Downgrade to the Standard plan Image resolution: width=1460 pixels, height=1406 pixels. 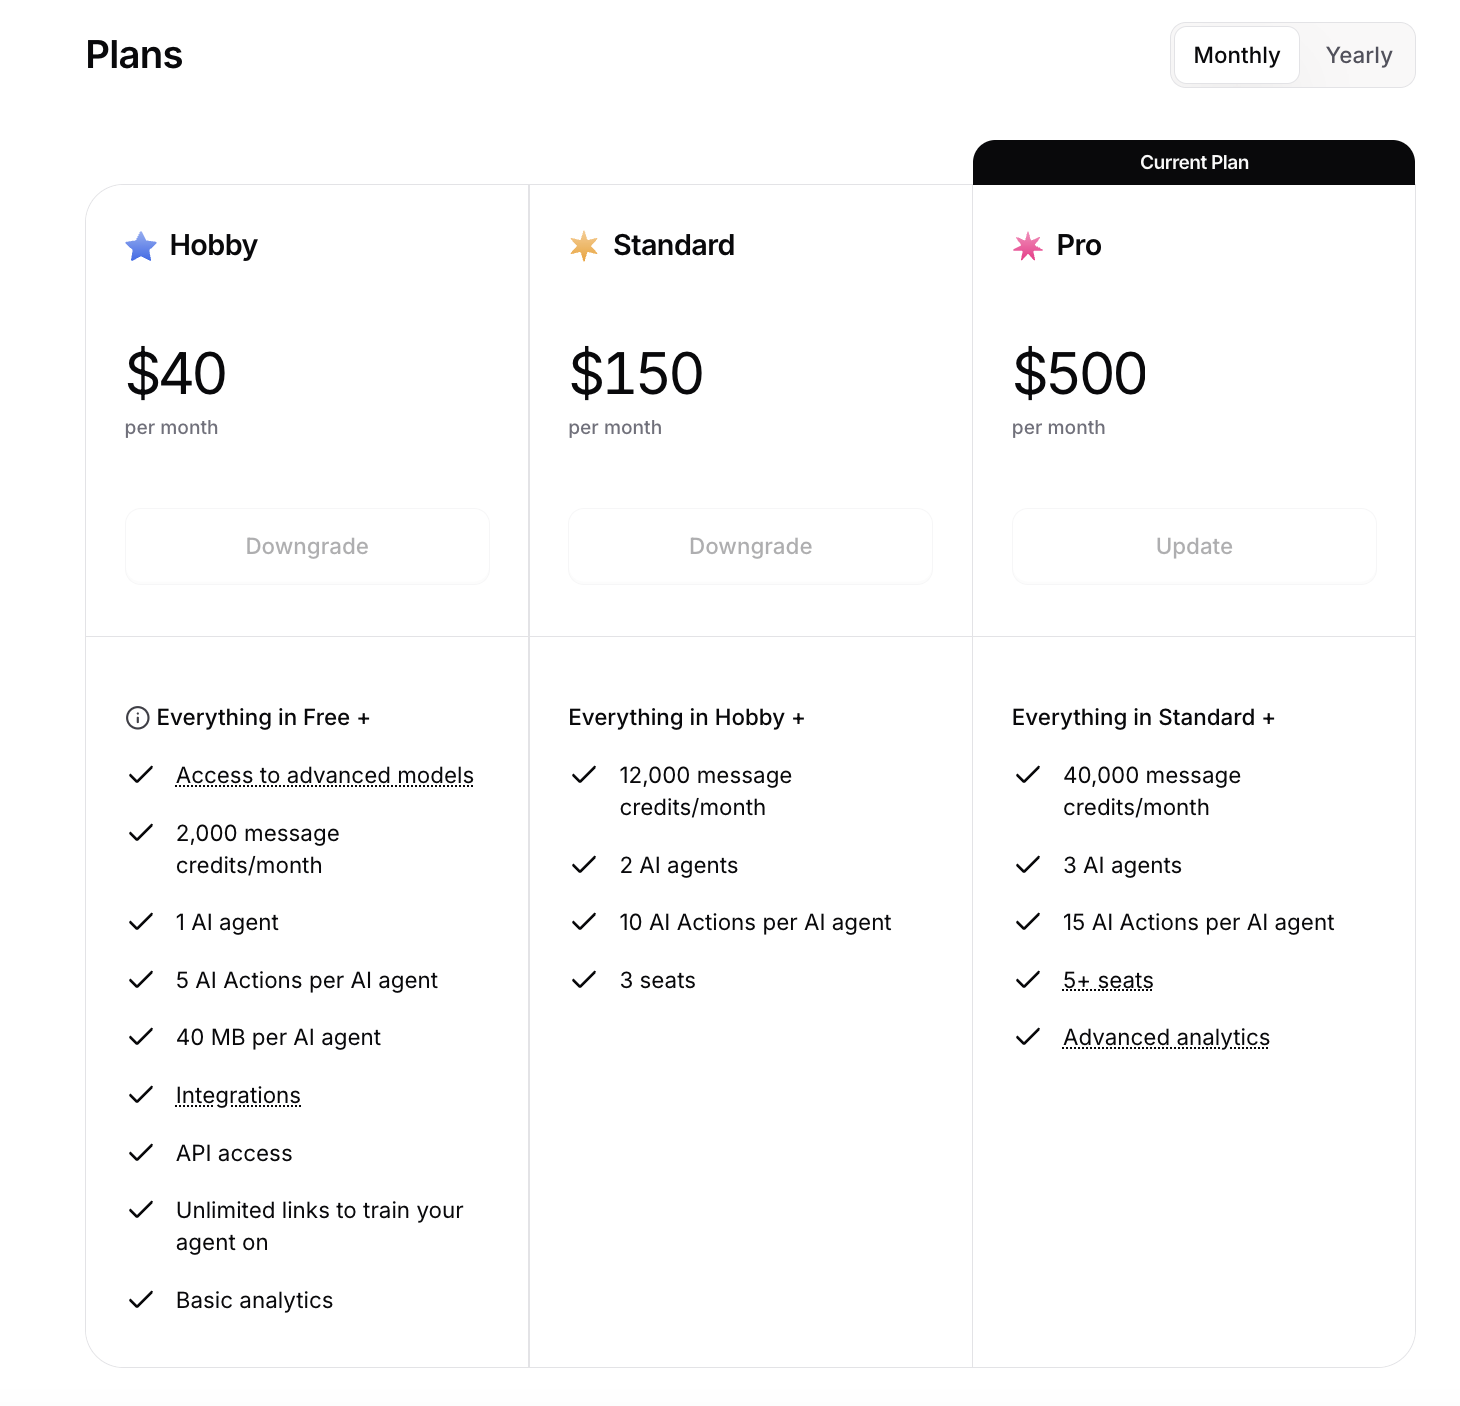[x=750, y=546]
